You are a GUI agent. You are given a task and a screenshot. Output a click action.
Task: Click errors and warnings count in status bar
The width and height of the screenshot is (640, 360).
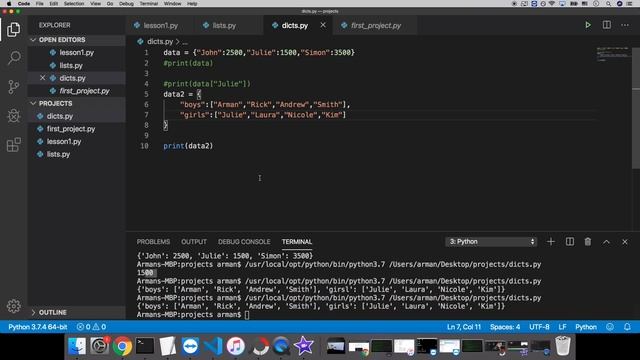tap(91, 327)
